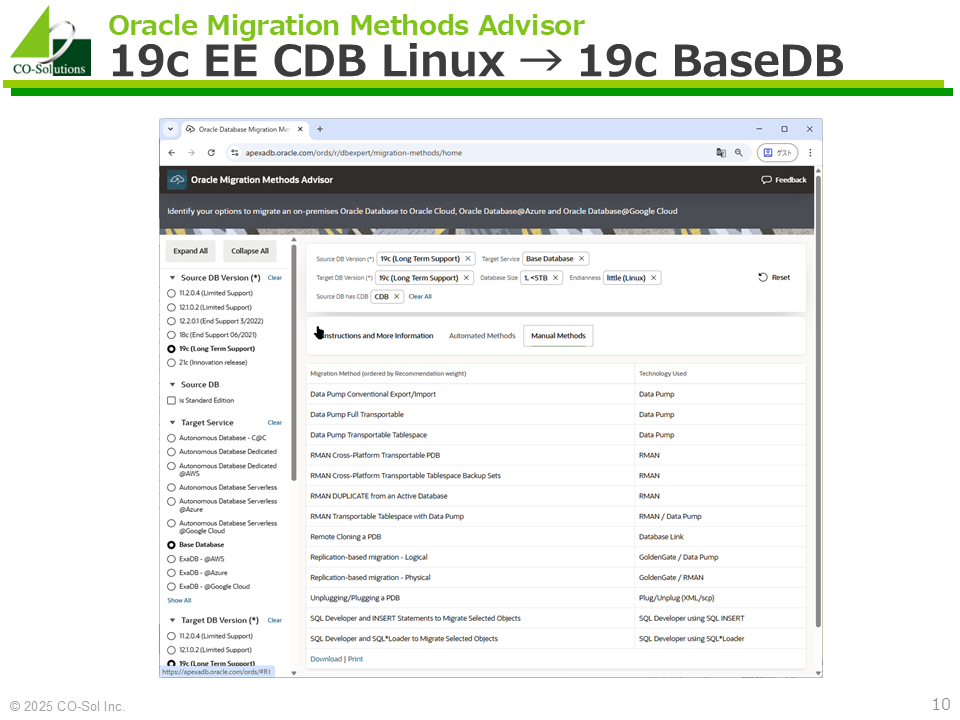The height and width of the screenshot is (720, 960).
Task: Click the Oracle Migration Methods Advisor cloud logo
Action: (x=177, y=179)
